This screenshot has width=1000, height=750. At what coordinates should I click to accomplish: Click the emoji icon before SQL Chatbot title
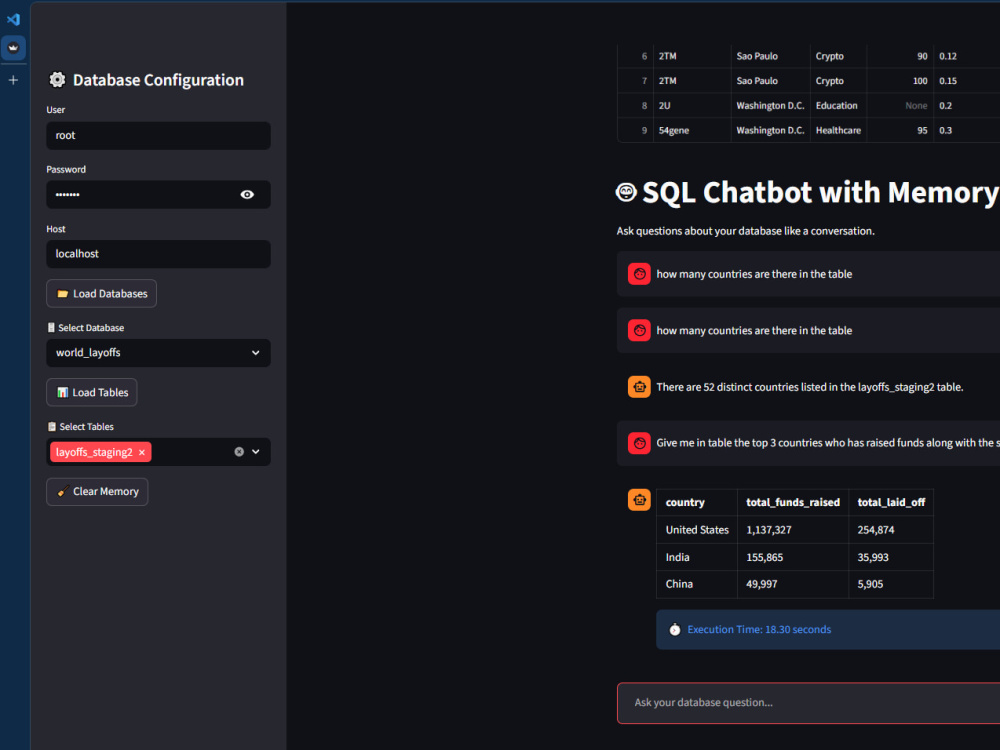pyautogui.click(x=626, y=192)
